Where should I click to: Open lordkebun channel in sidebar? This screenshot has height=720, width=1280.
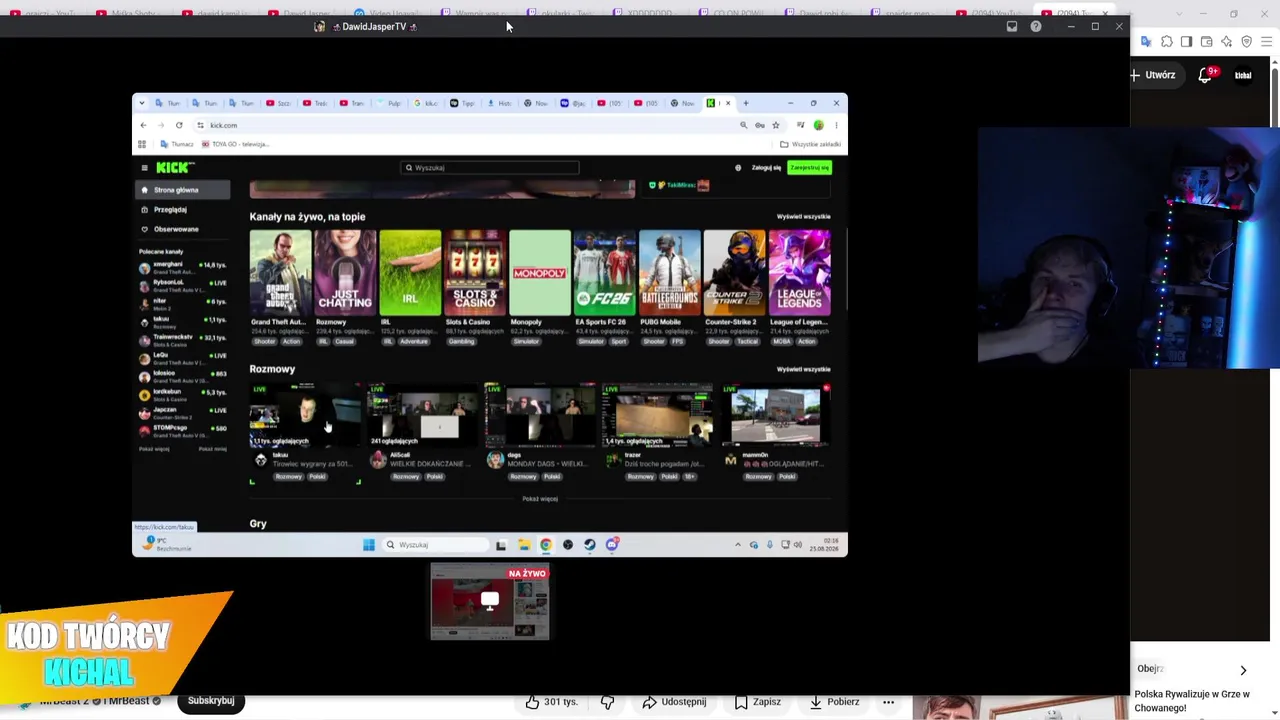183,395
